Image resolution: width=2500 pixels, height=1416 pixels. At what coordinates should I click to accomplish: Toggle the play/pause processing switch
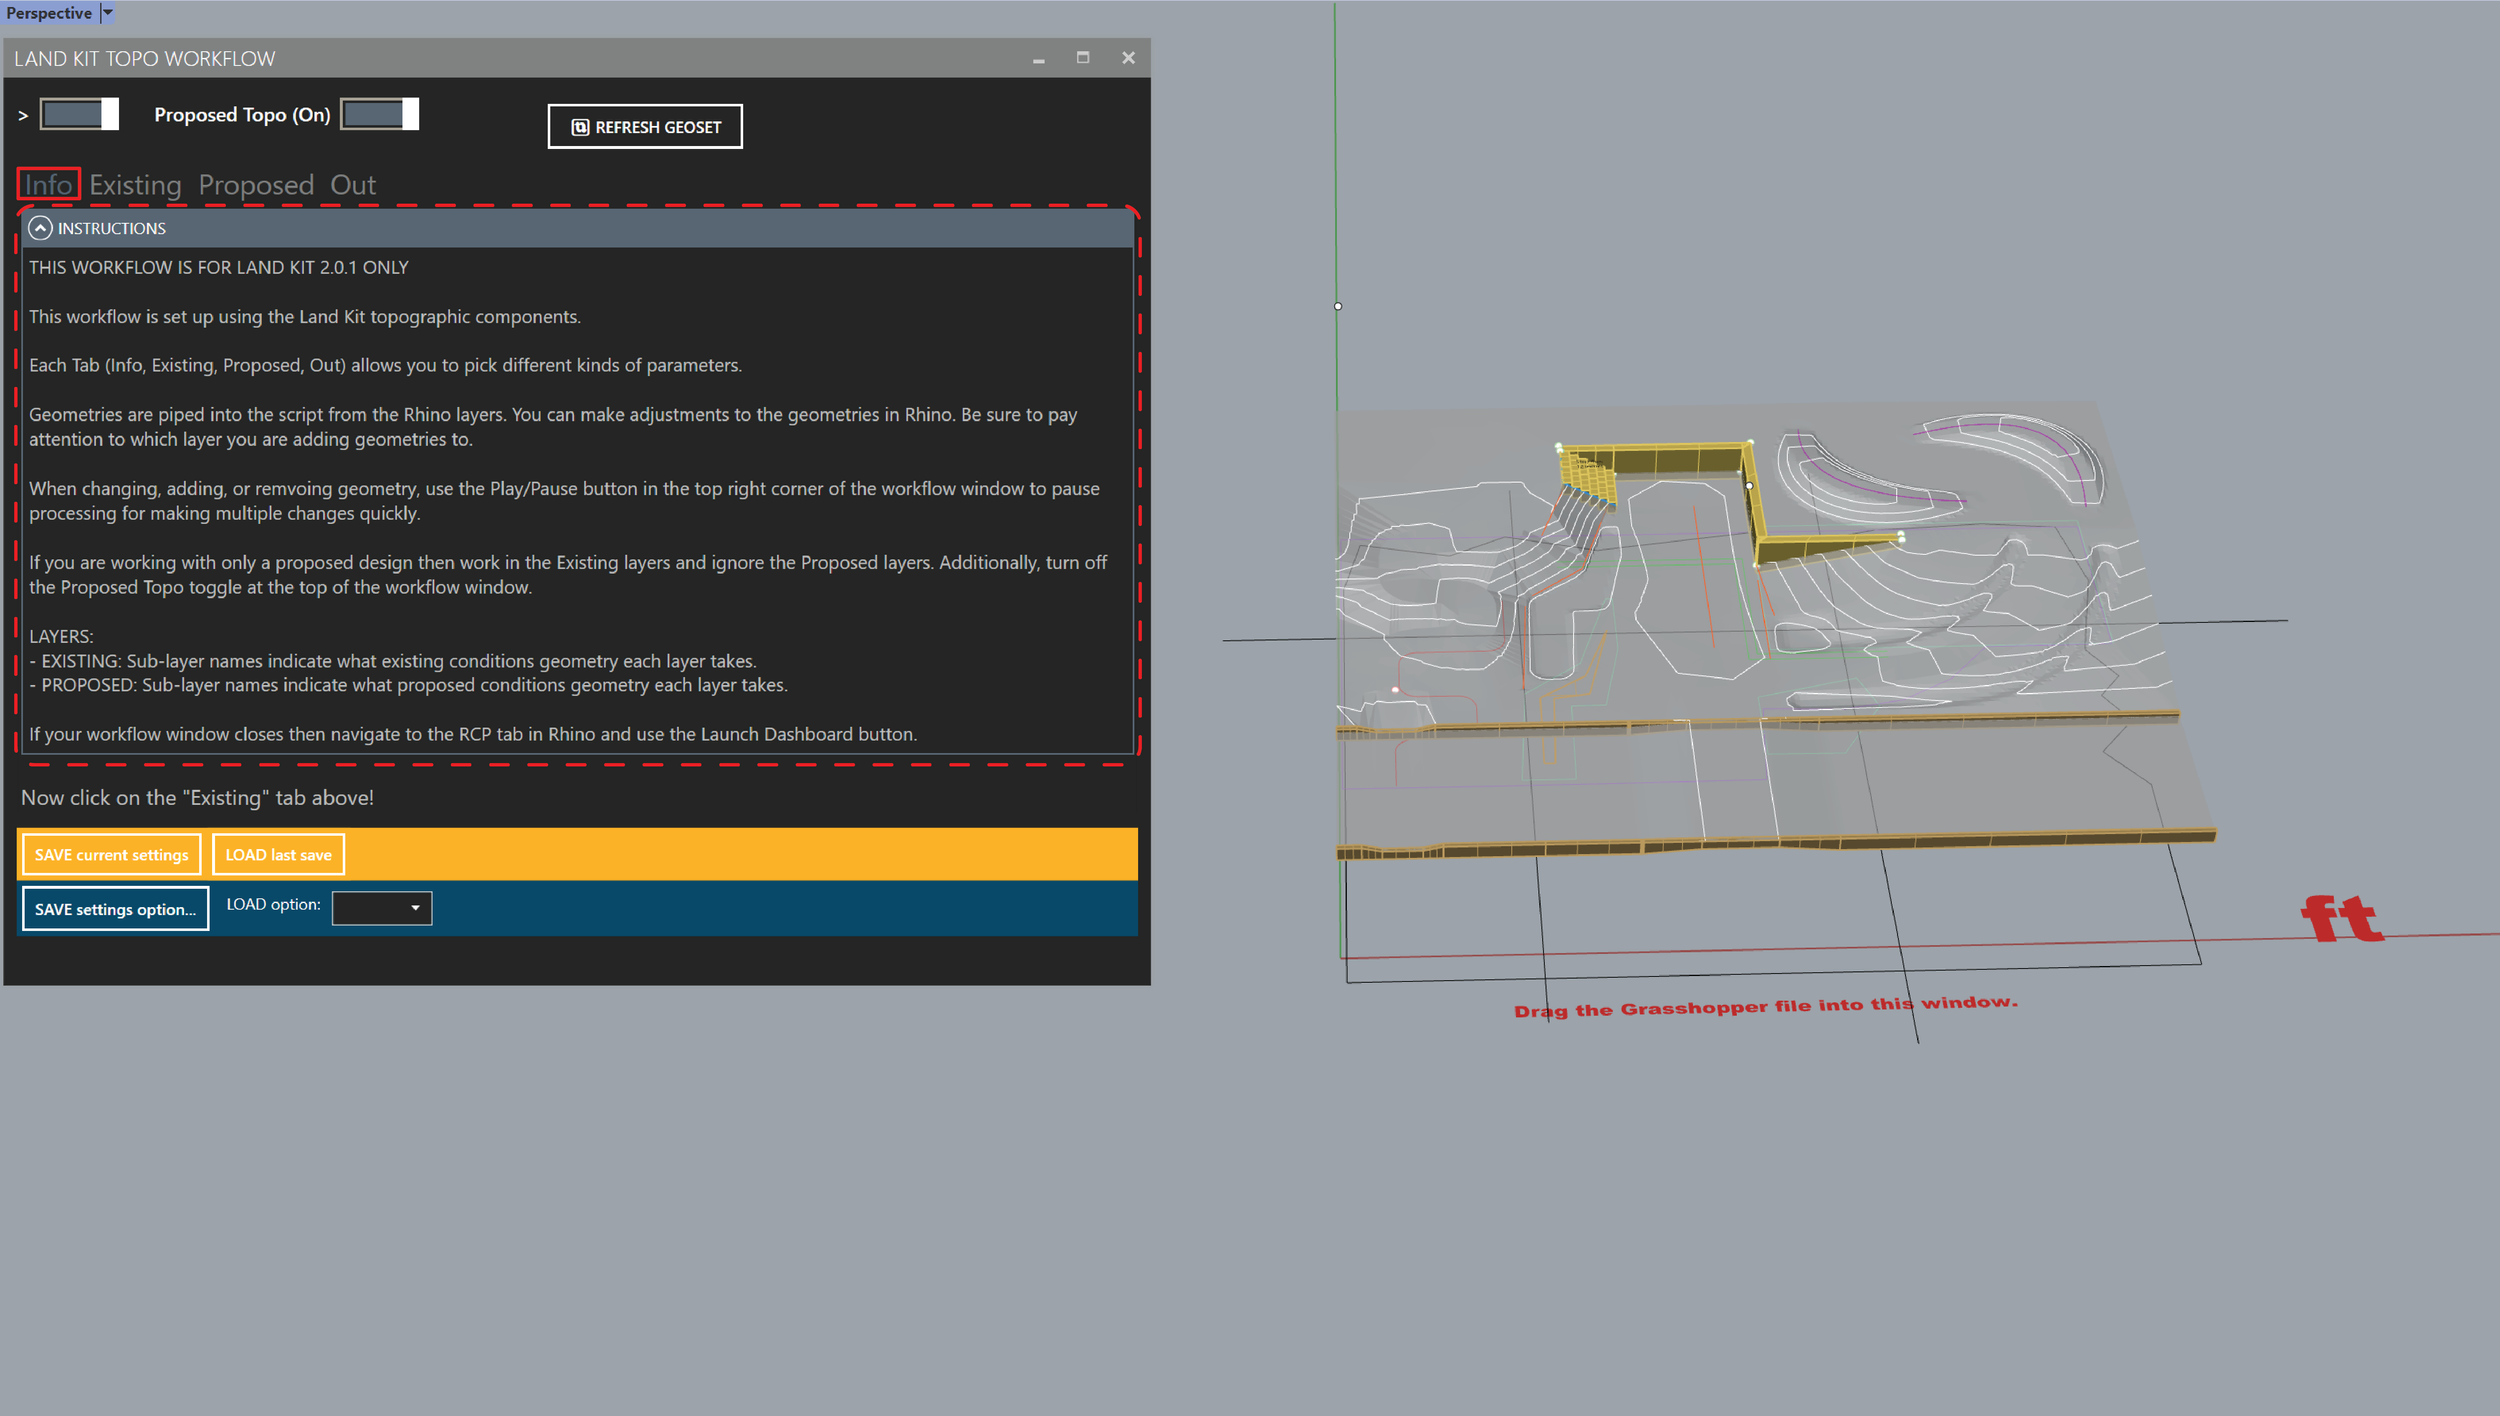(79, 114)
